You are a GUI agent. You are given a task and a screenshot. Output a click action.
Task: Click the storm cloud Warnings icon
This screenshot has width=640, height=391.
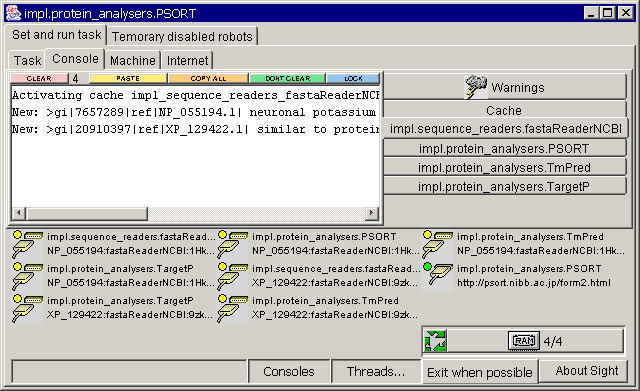pyautogui.click(x=476, y=87)
